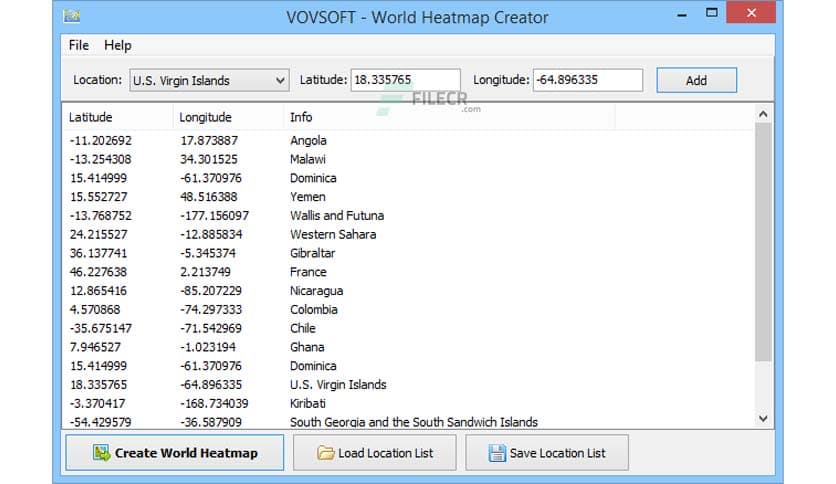Image resolution: width=836 pixels, height=484 pixels.
Task: Select the Colombia row
Action: [x=408, y=310]
